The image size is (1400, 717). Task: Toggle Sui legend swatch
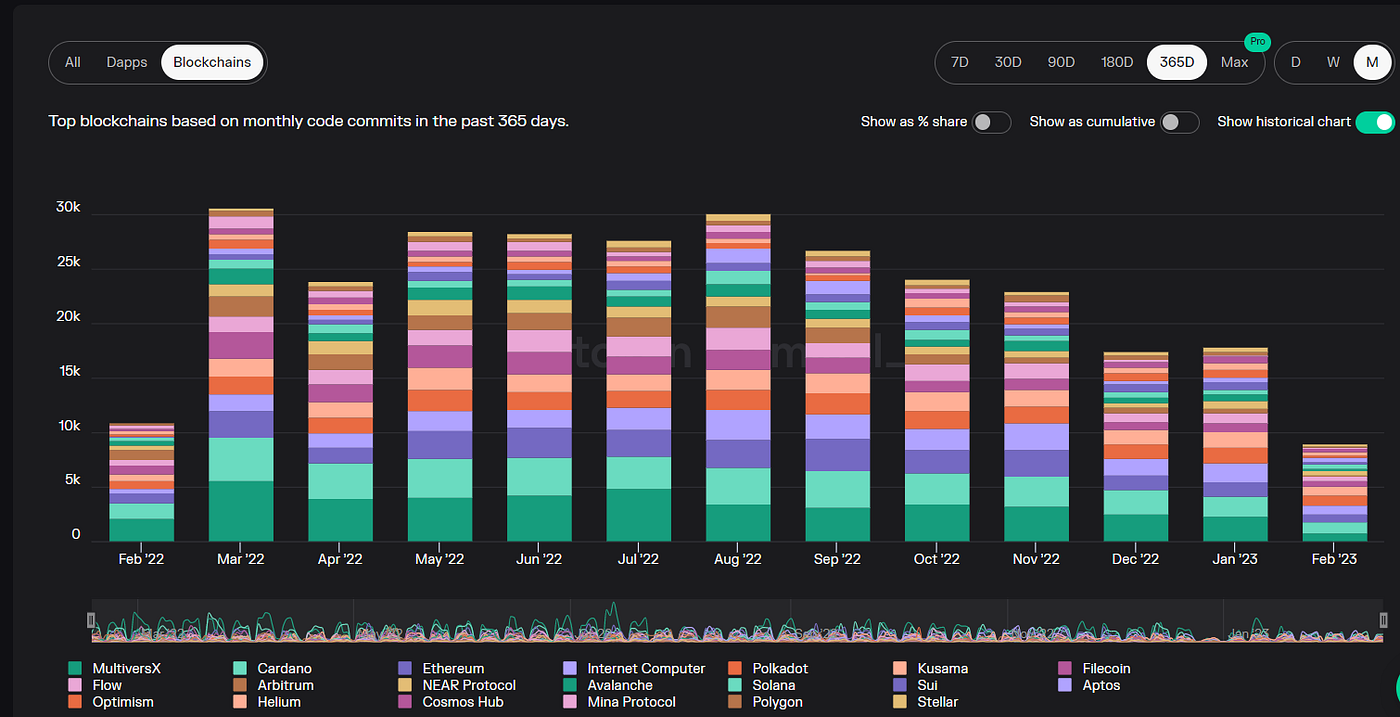[x=899, y=685]
